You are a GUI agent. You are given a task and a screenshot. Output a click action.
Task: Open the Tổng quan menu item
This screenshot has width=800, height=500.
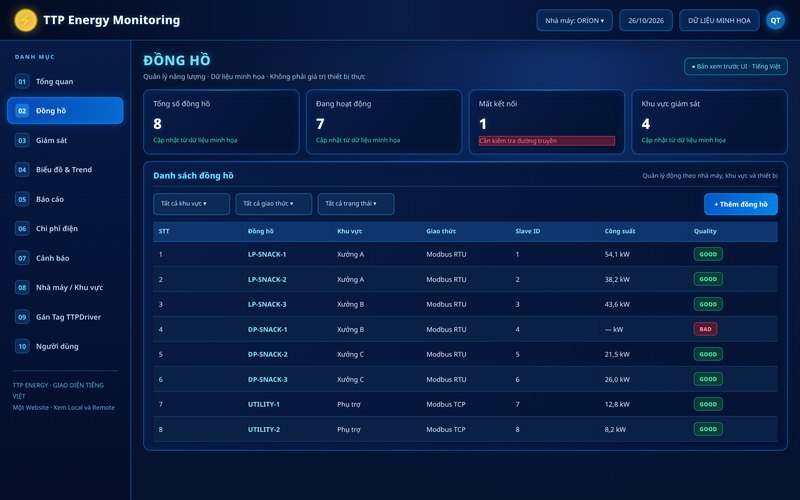point(65,82)
